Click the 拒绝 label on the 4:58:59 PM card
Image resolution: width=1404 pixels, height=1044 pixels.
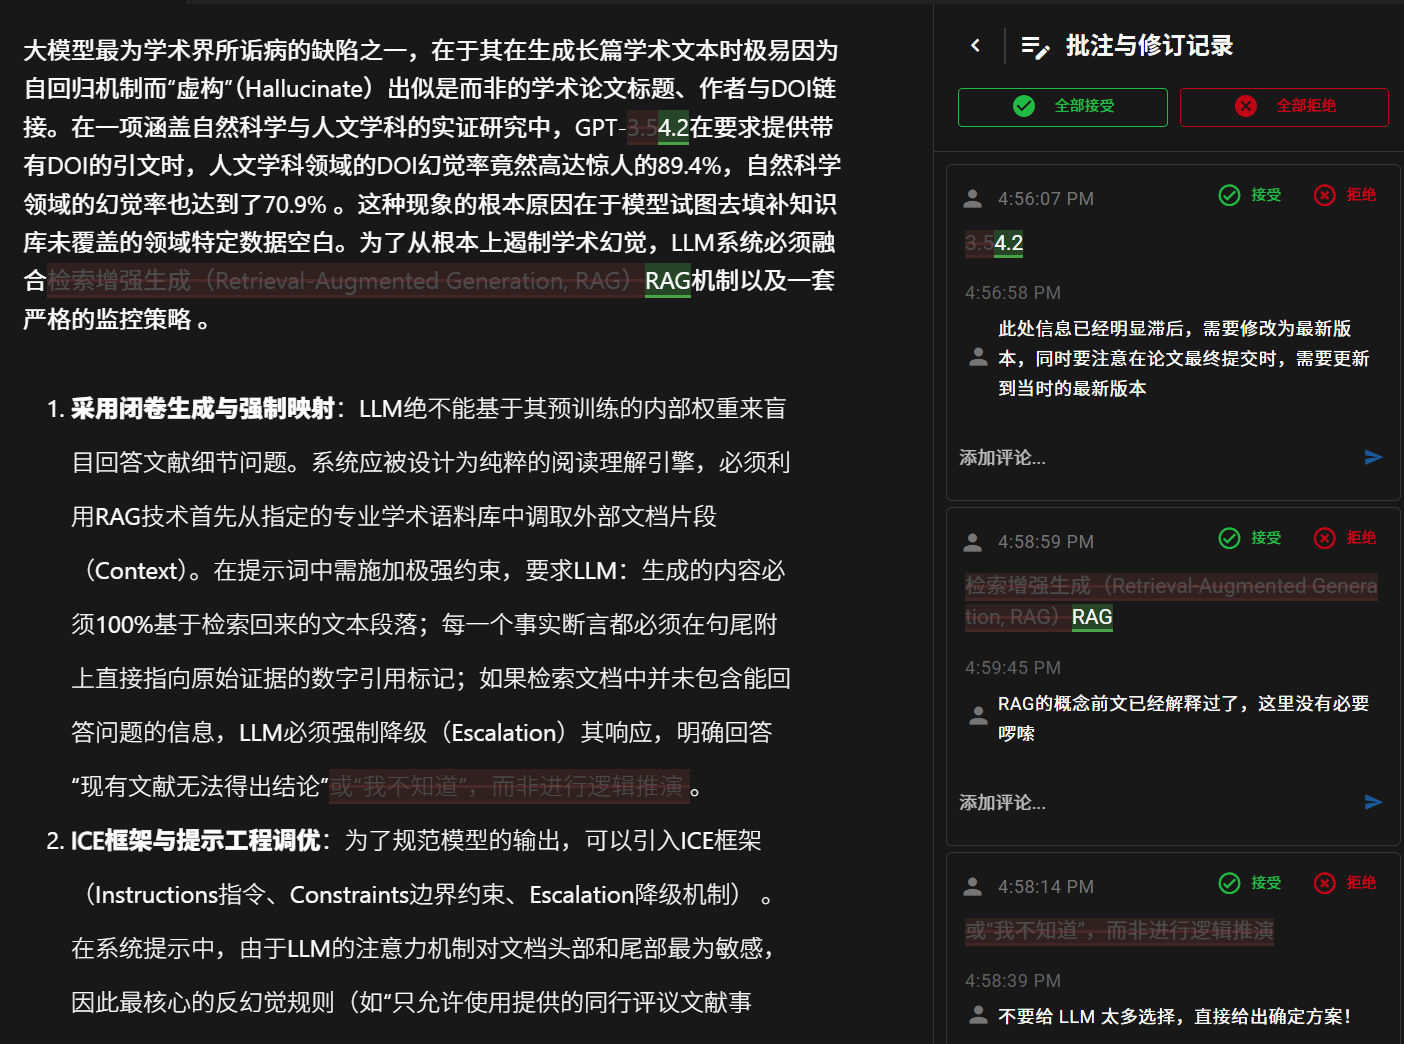pyautogui.click(x=1360, y=538)
